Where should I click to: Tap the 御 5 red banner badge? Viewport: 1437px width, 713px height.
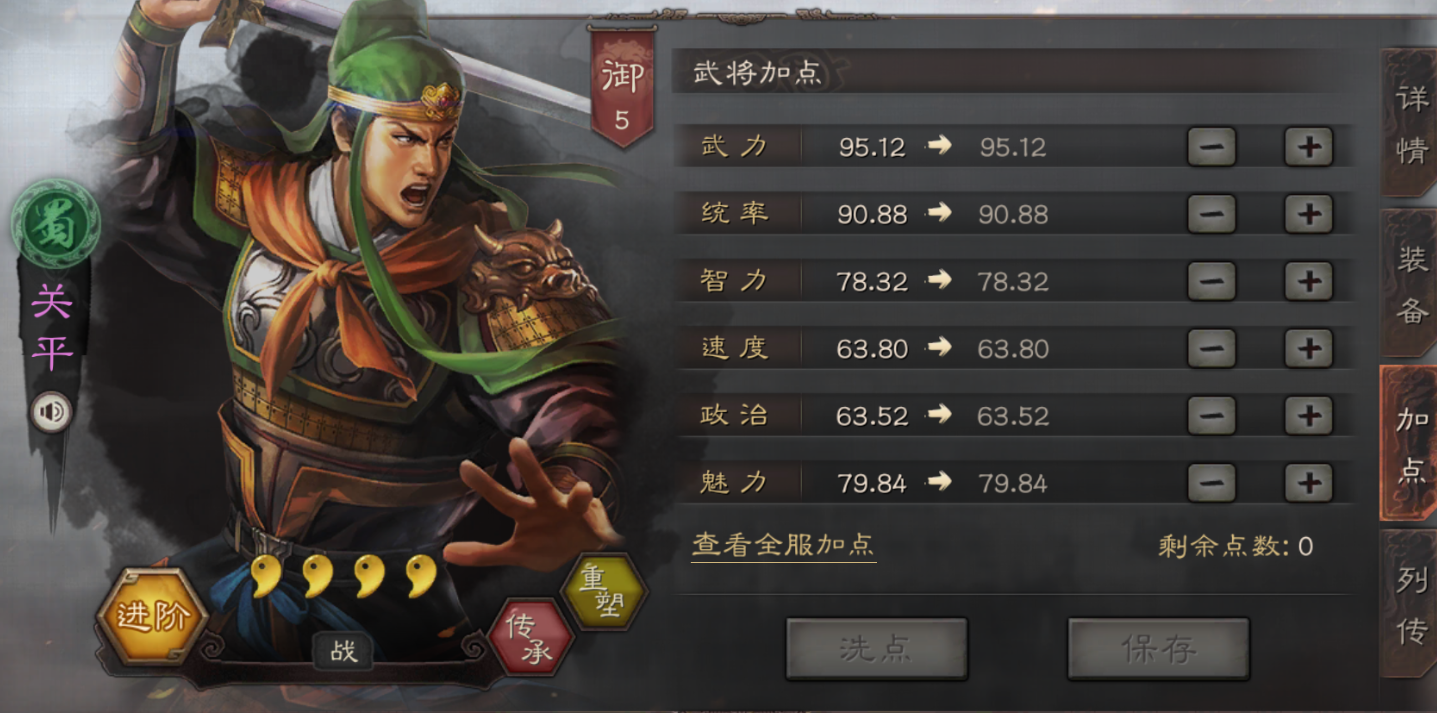(622, 89)
